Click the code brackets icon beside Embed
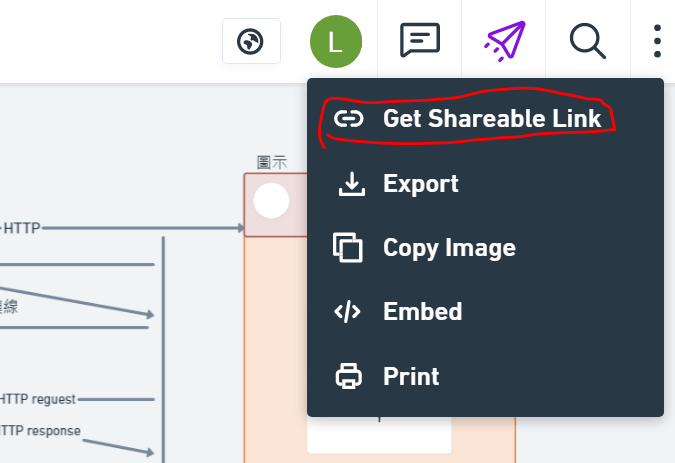 click(348, 312)
